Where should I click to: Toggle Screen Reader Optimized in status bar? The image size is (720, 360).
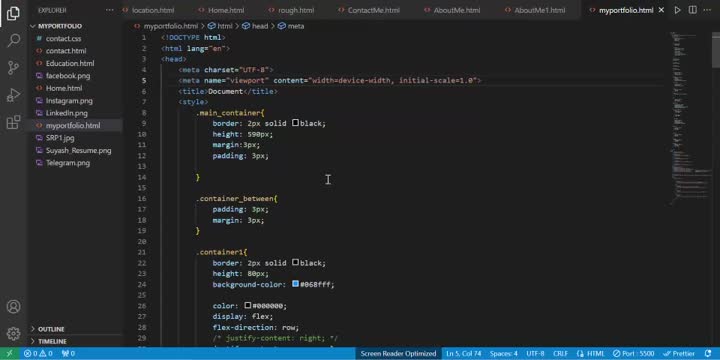398,354
